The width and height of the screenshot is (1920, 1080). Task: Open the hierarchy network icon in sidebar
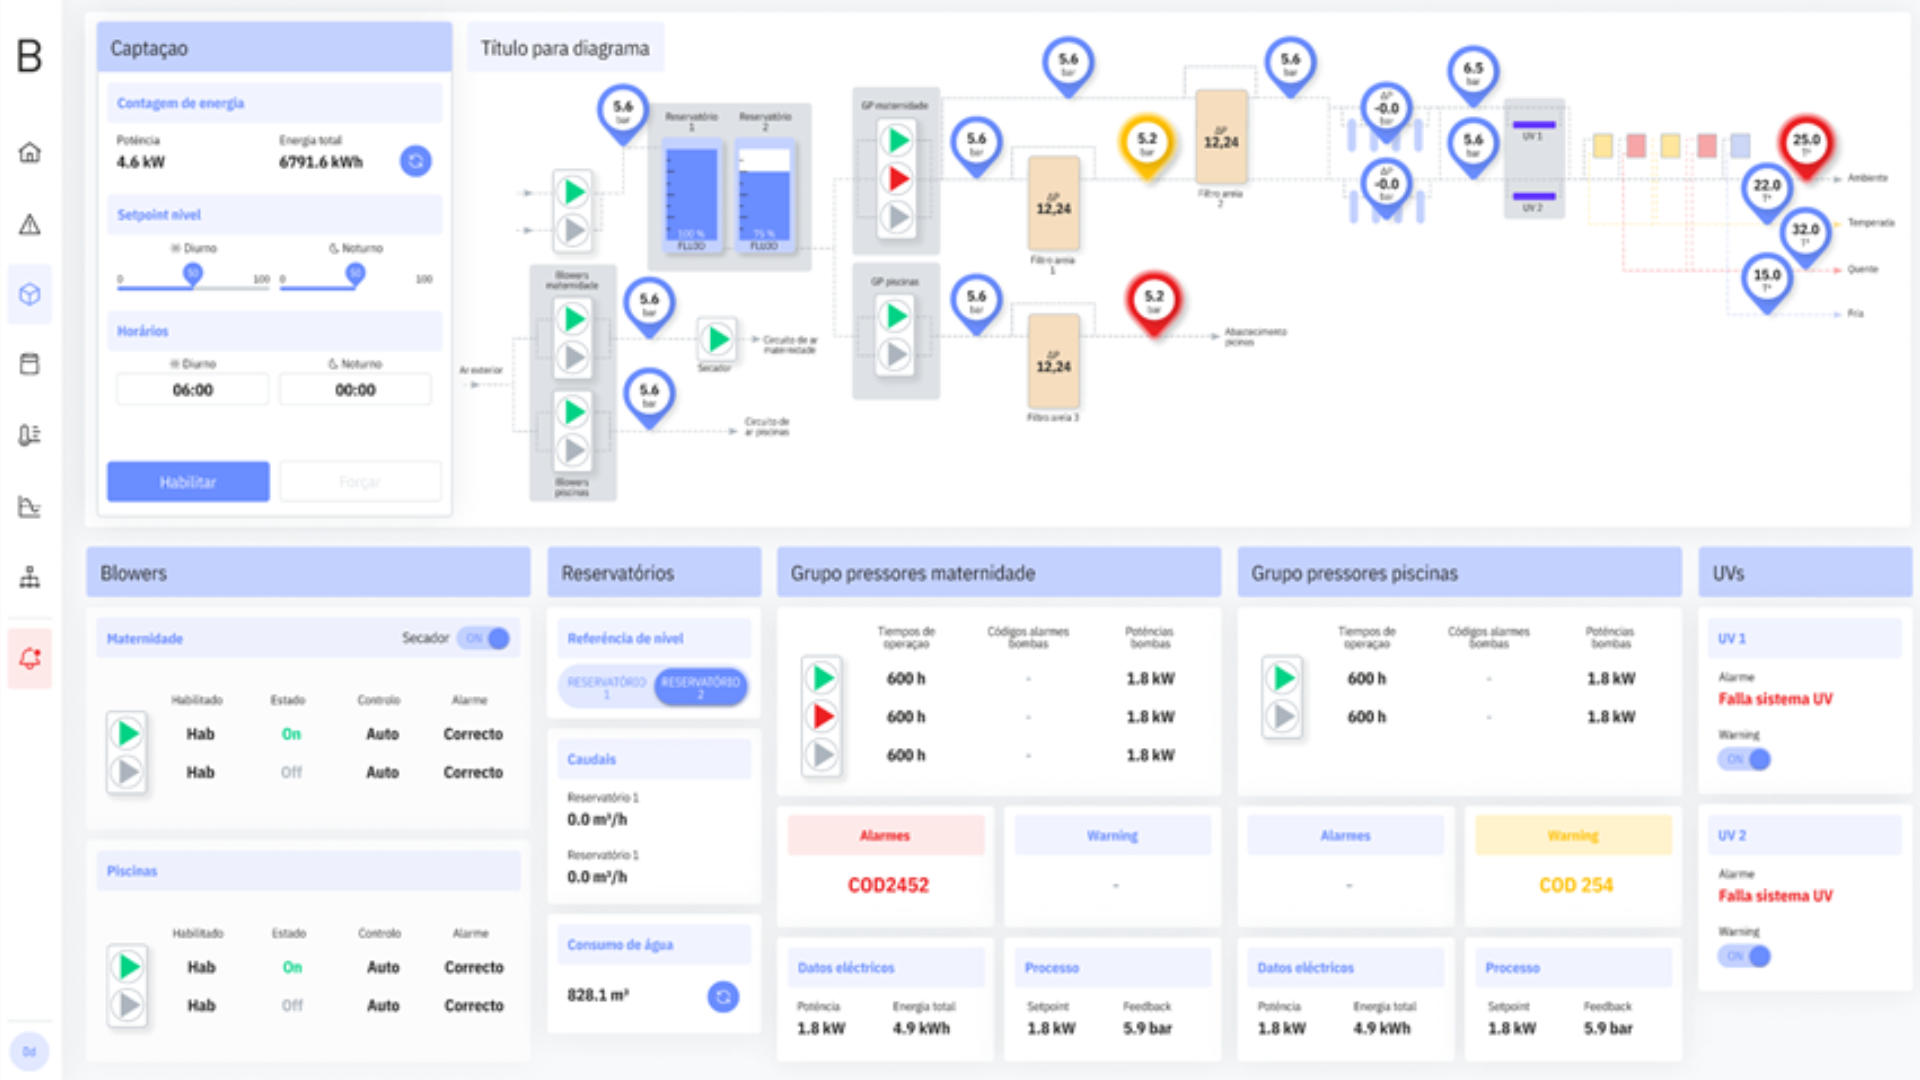30,577
